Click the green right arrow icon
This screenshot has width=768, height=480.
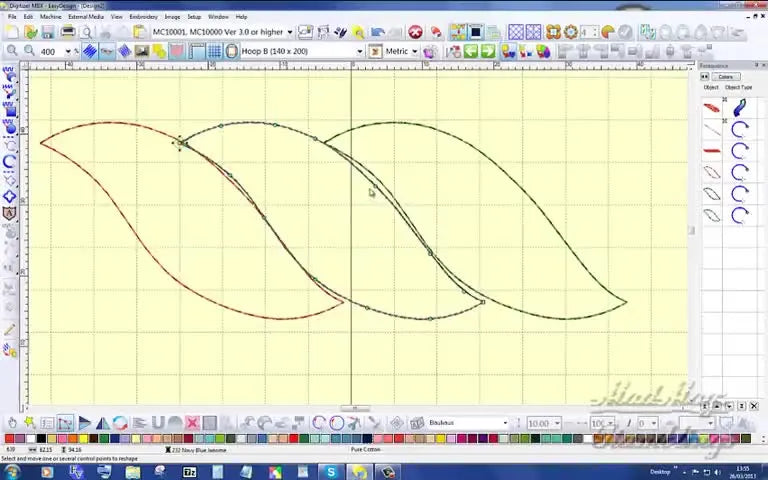487,51
